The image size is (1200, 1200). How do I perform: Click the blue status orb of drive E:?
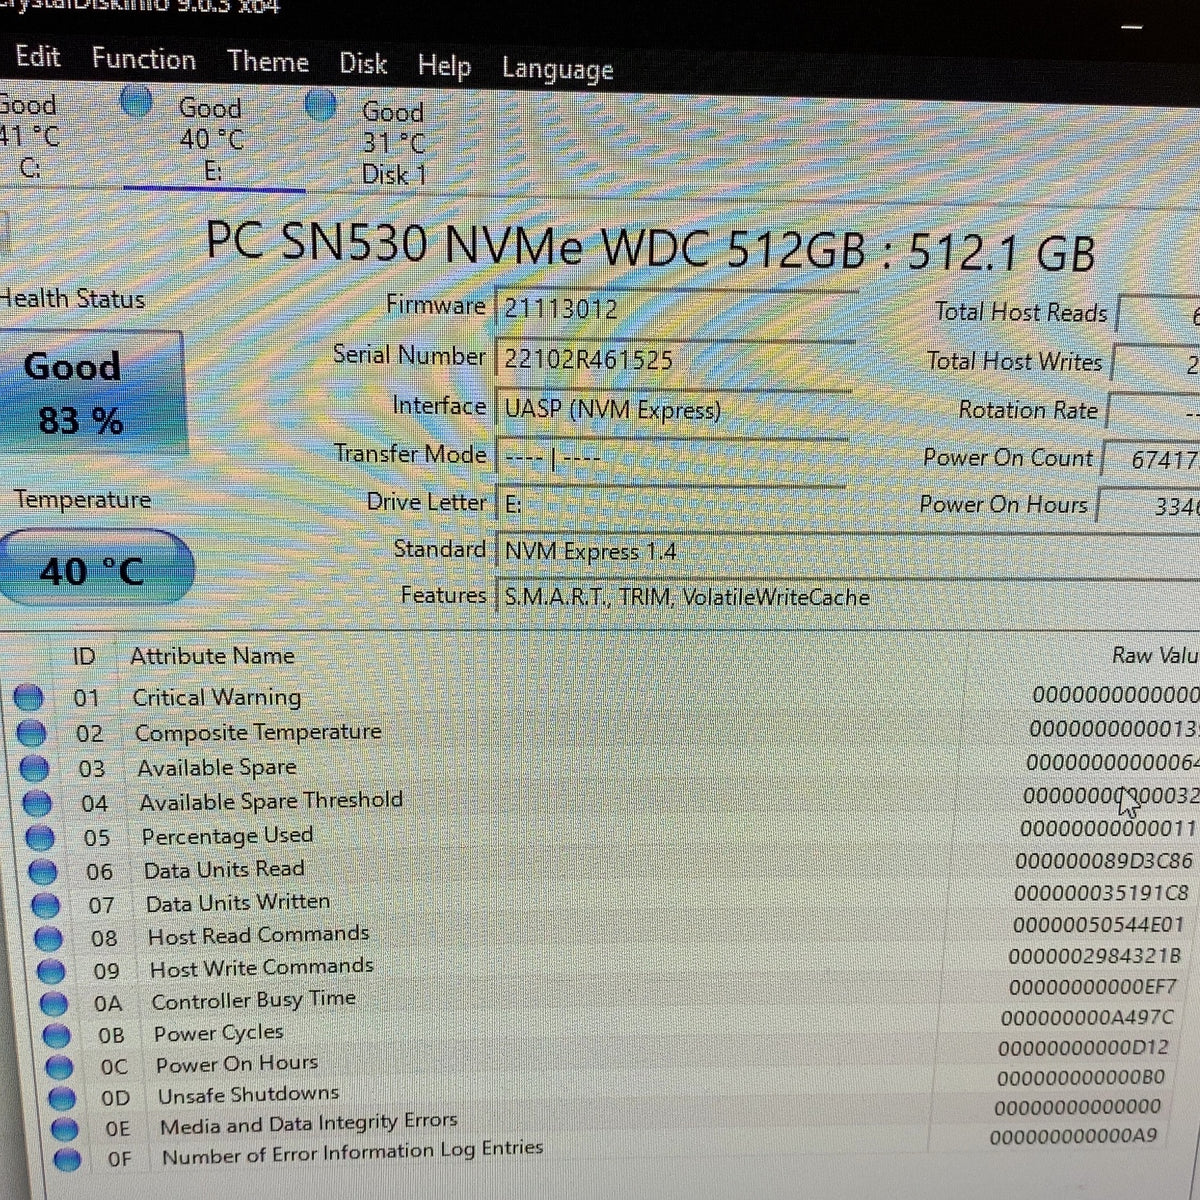(x=135, y=100)
